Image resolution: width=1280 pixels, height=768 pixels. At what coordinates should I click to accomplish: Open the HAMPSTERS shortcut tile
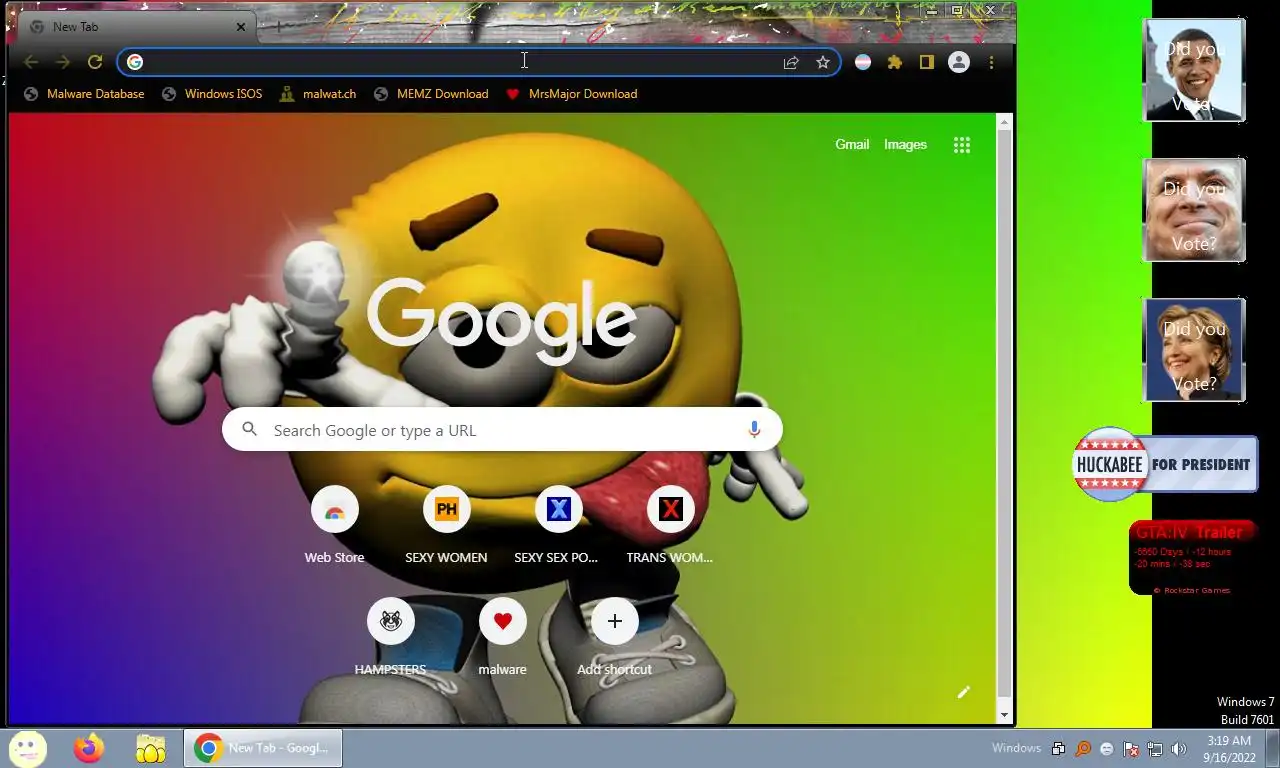tap(390, 637)
